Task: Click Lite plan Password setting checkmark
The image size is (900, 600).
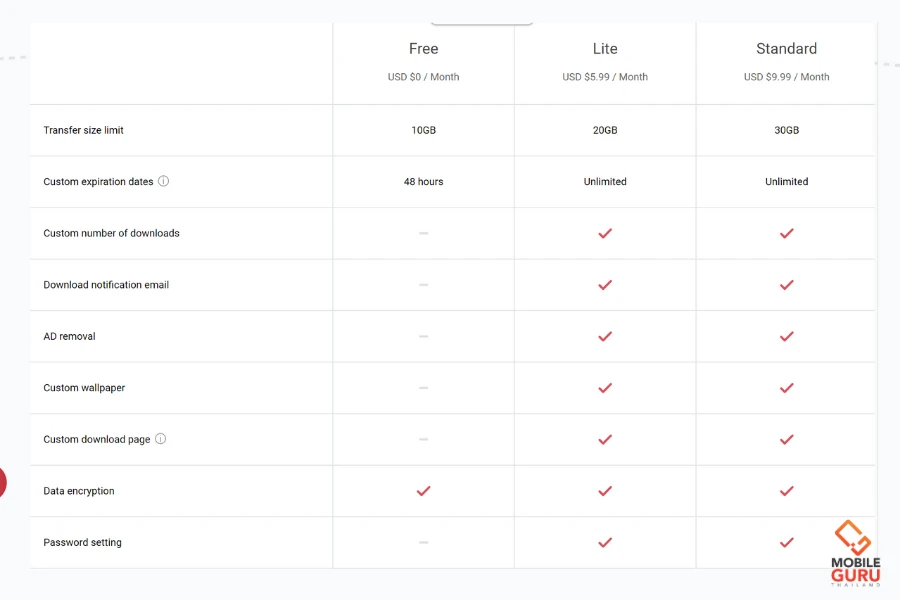Action: (x=605, y=542)
